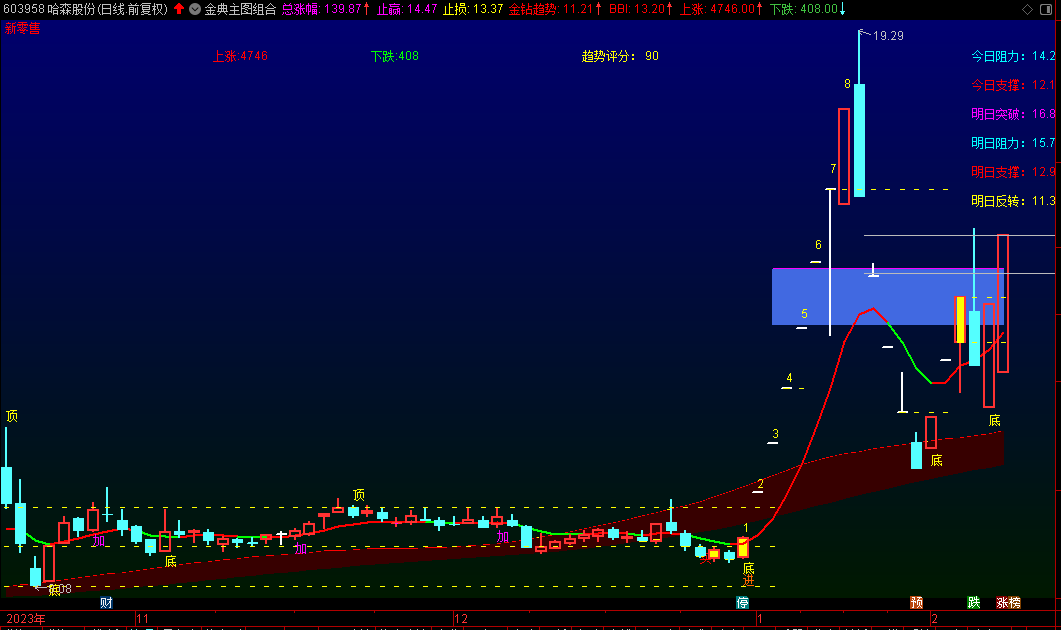The image size is (1061, 630).
Task: Click the 新零售 sector label
Action: [22, 28]
